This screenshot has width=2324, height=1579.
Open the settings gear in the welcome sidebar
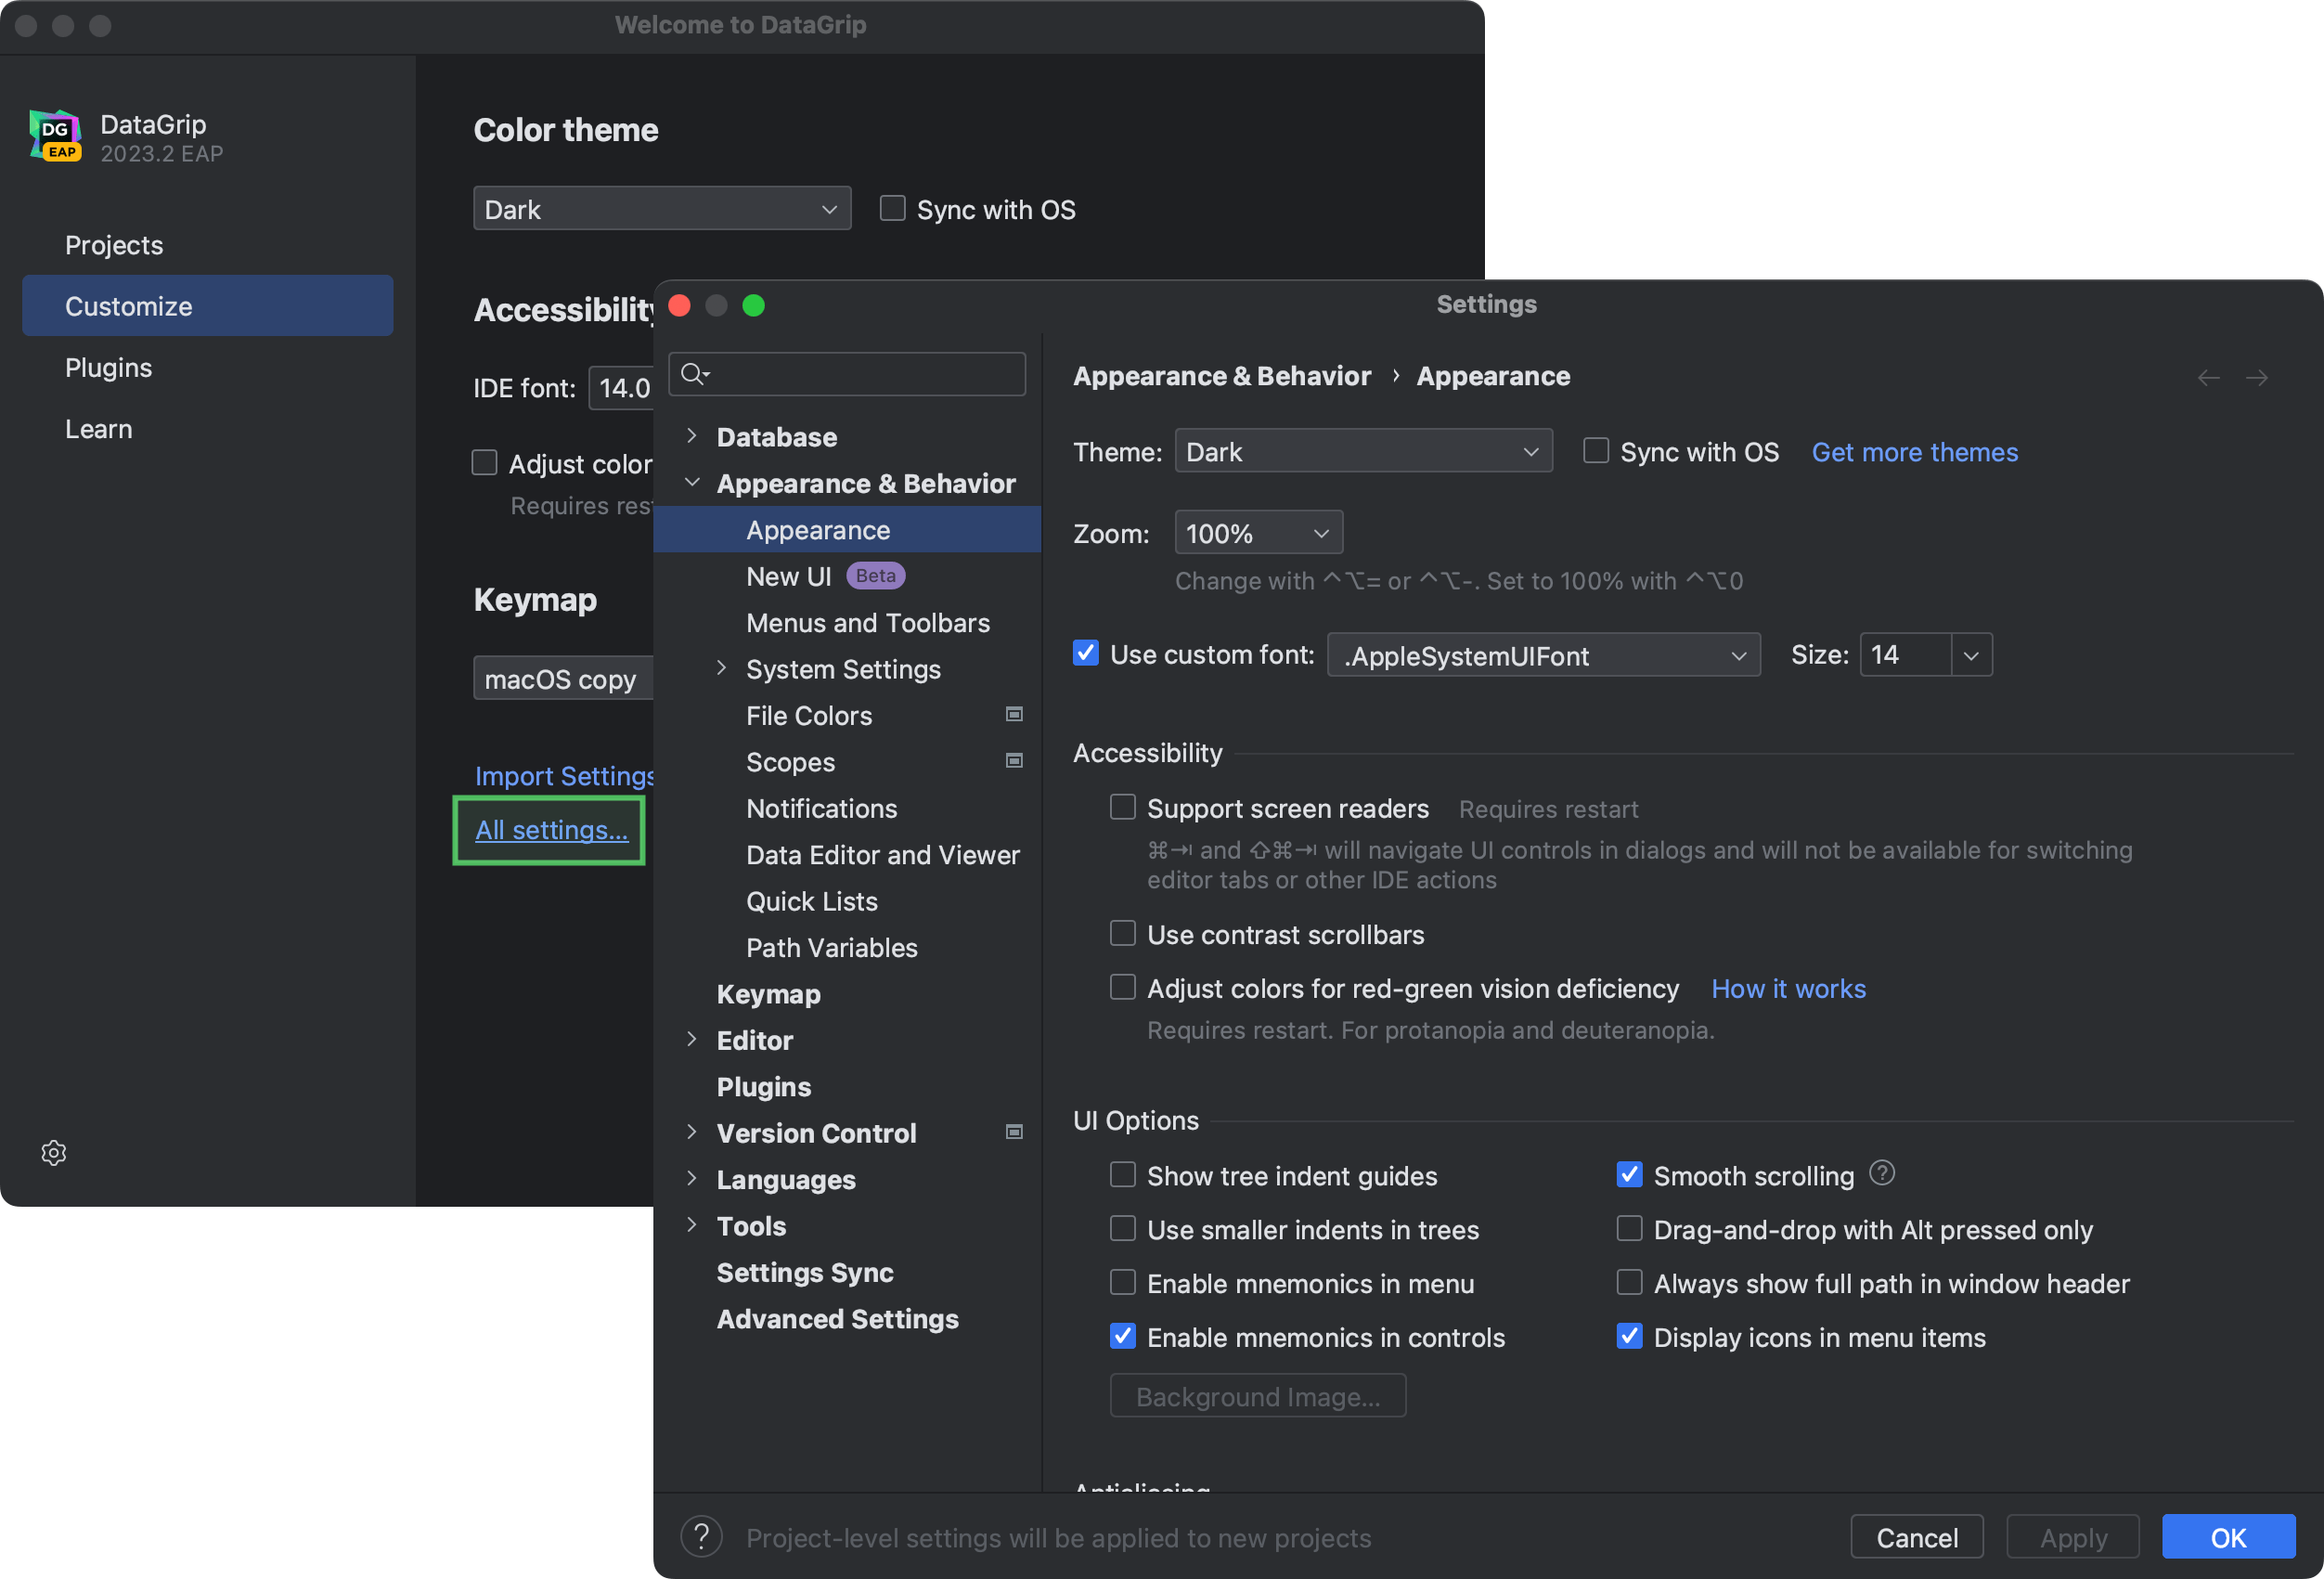click(53, 1152)
